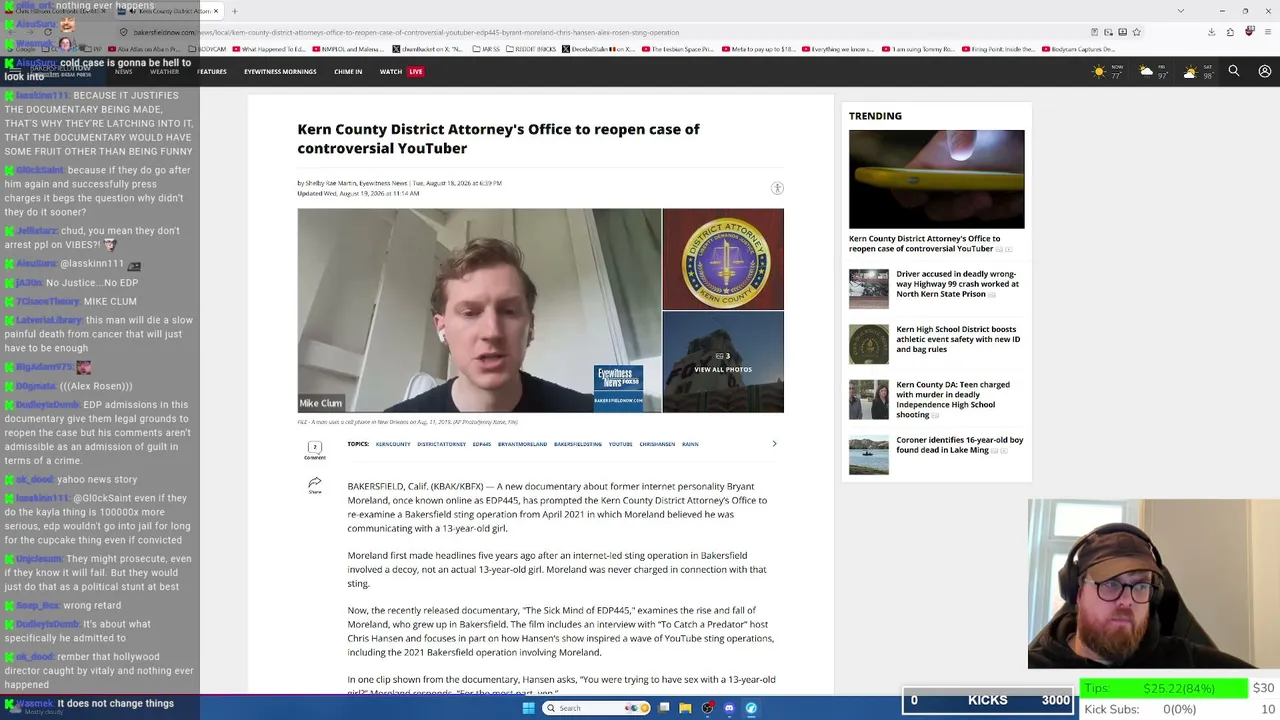The height and width of the screenshot is (720, 1280).
Task: Open the Highway 99 crash story thumbnail
Action: pos(868,289)
